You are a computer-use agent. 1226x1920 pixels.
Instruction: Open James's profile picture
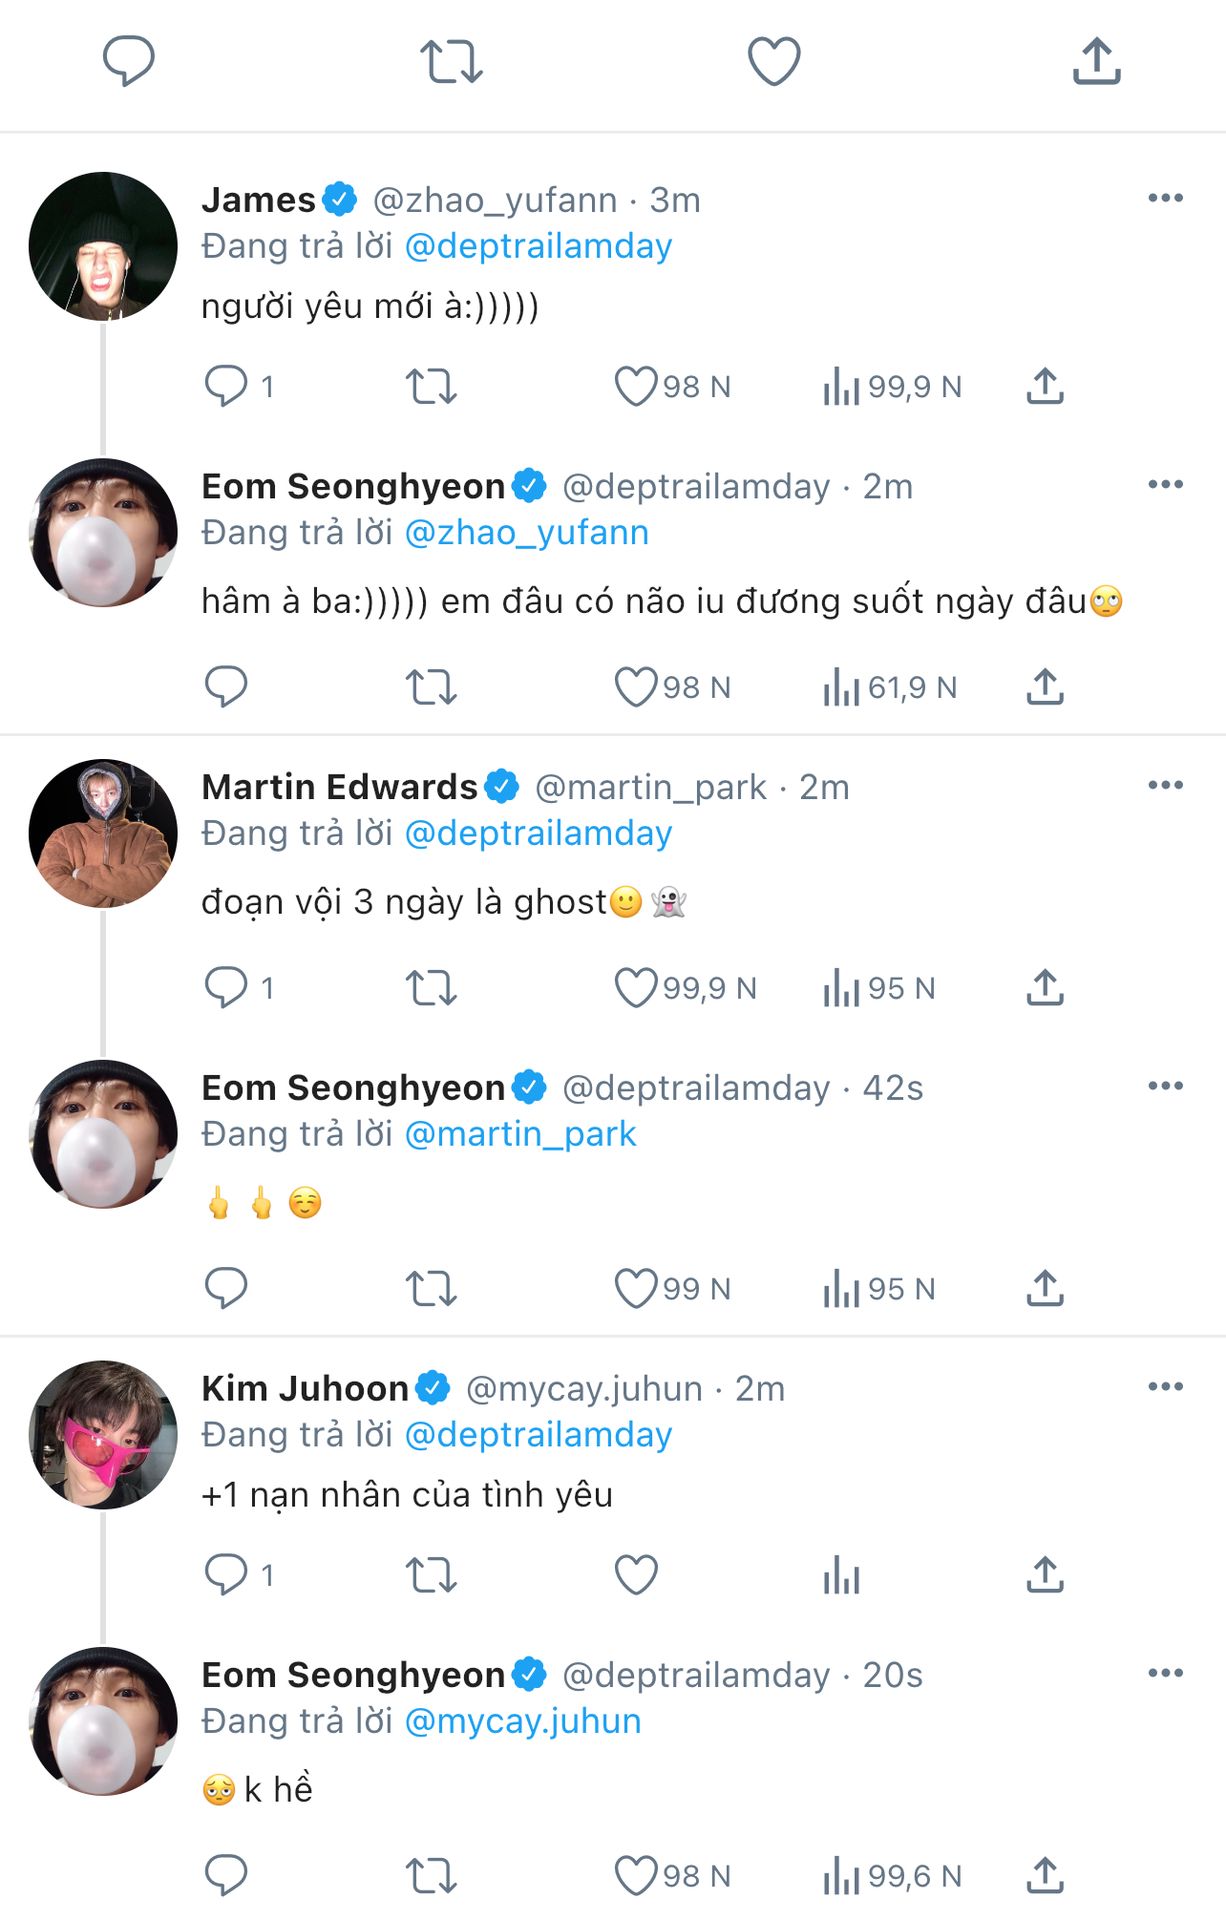[x=103, y=246]
